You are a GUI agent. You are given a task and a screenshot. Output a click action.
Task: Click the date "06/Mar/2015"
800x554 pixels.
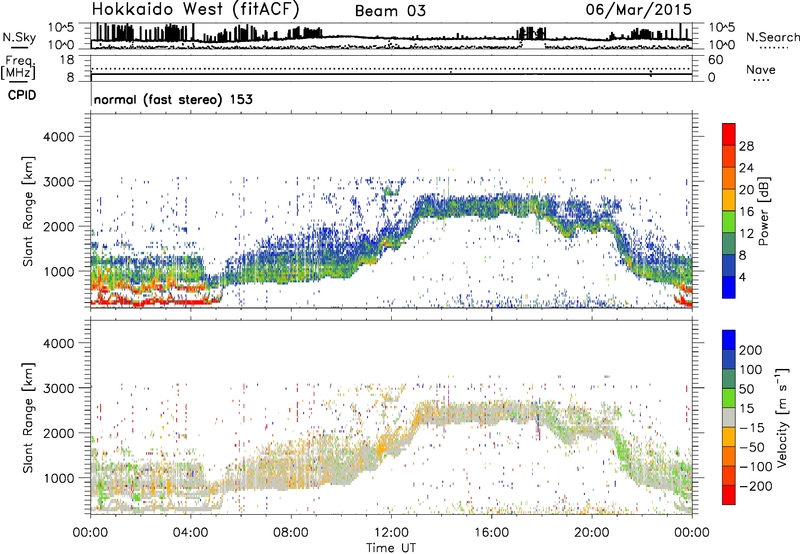(x=638, y=9)
